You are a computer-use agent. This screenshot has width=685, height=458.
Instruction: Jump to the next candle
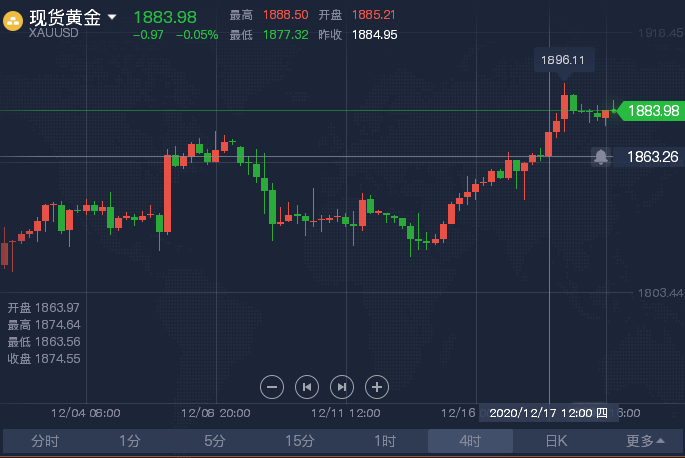(342, 387)
